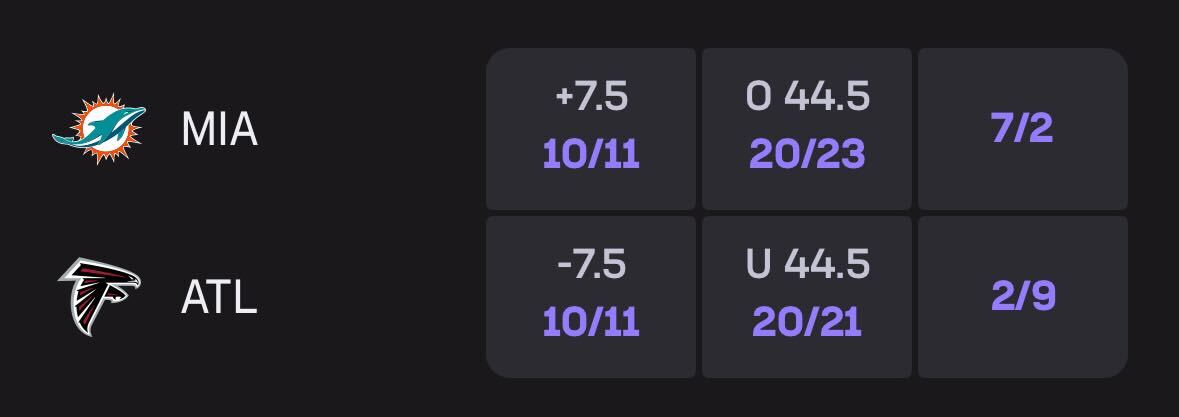Click the O 44.5 total label
Image resolution: width=1179 pixels, height=417 pixels.
pos(807,97)
